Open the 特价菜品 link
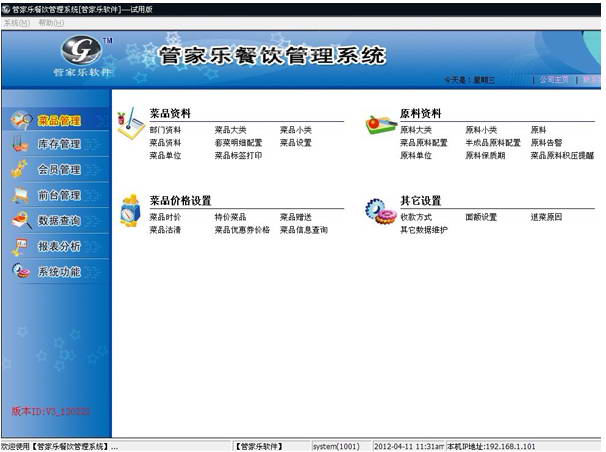 [230, 217]
